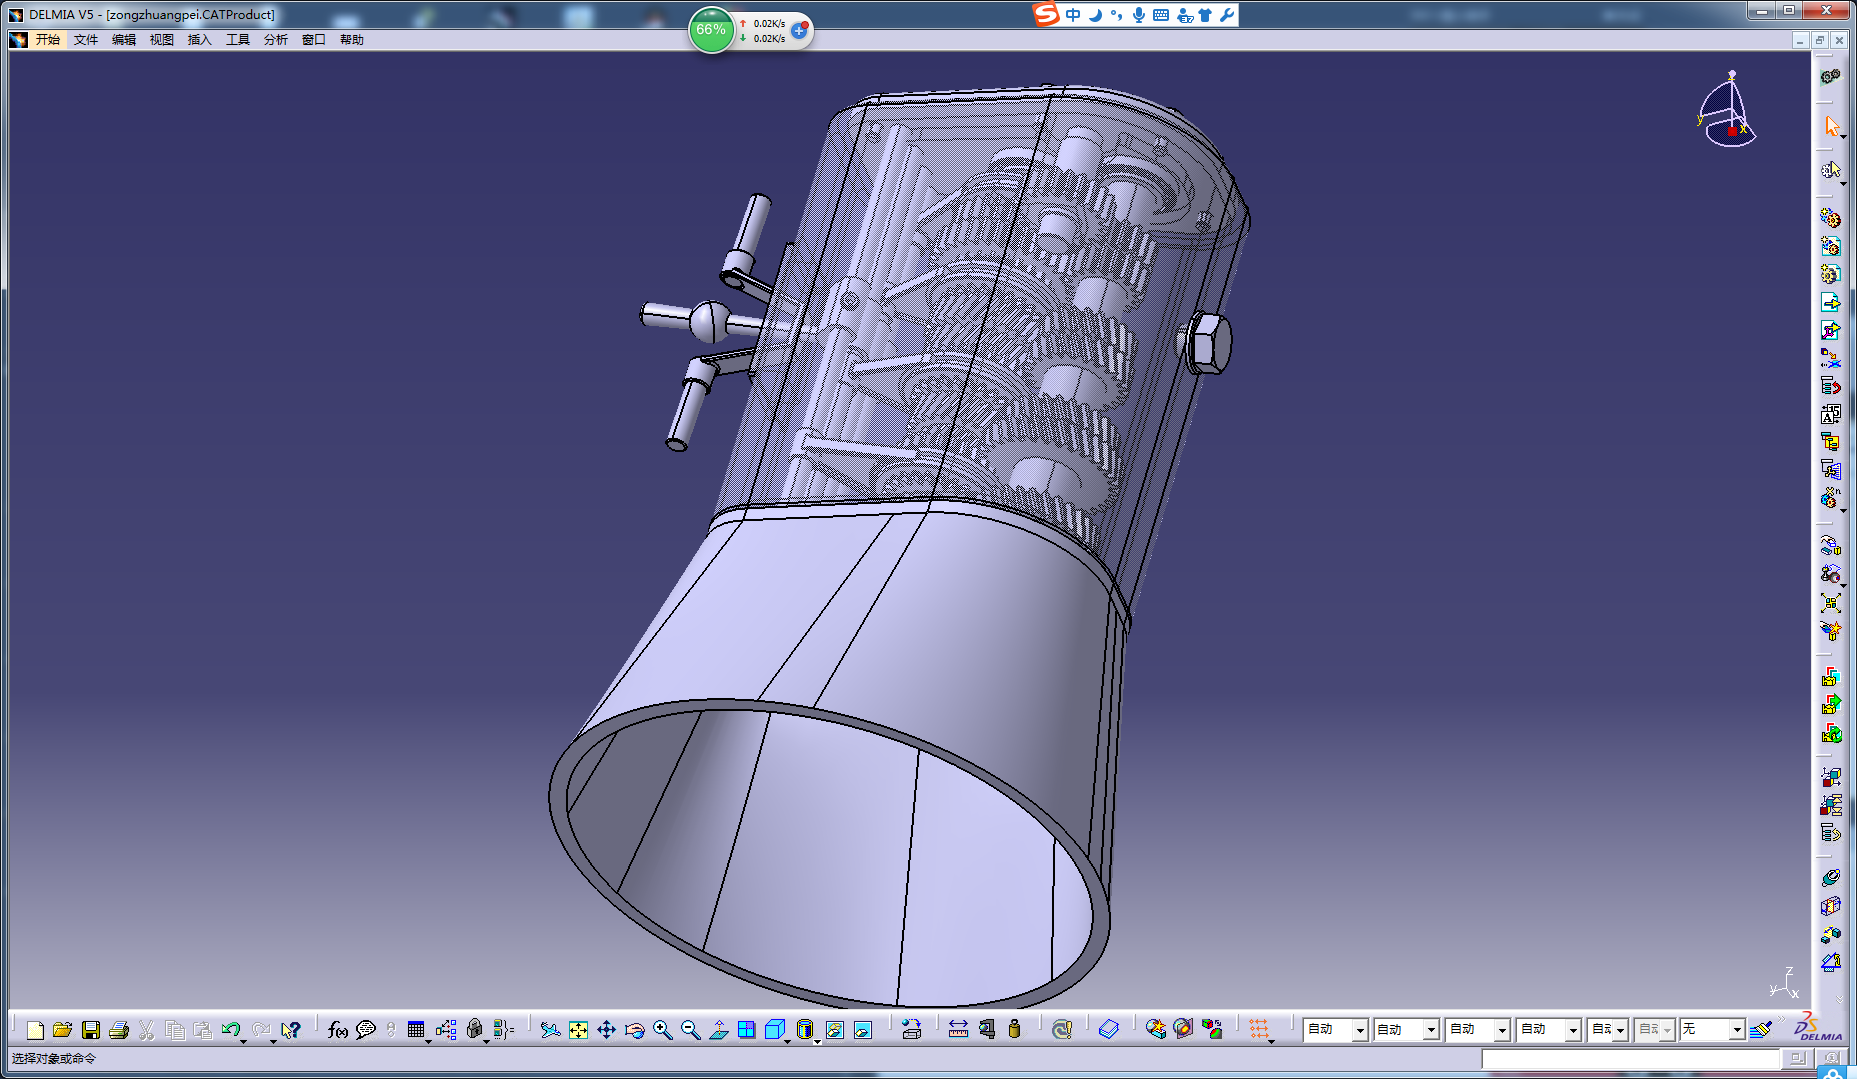Open the 文件 menu
Viewport: 1857px width, 1079px height.
86,40
